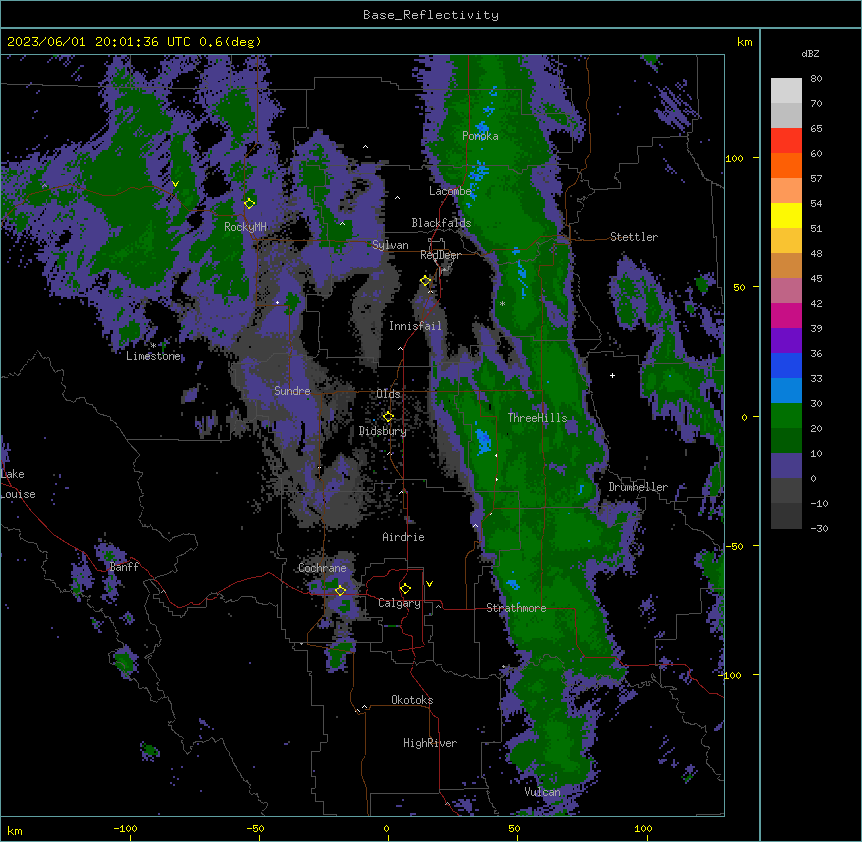The width and height of the screenshot is (862, 842).
Task: Select the Sundre label
Action: (x=292, y=391)
